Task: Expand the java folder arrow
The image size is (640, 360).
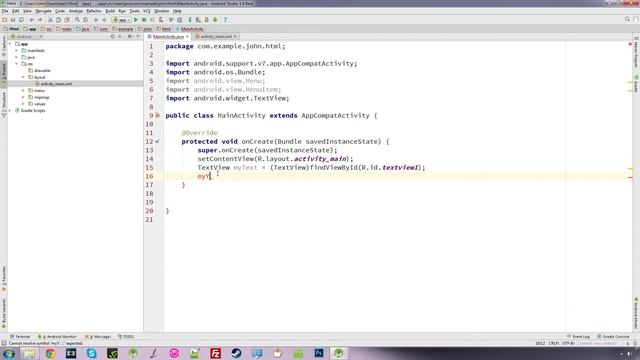Action: point(17,57)
